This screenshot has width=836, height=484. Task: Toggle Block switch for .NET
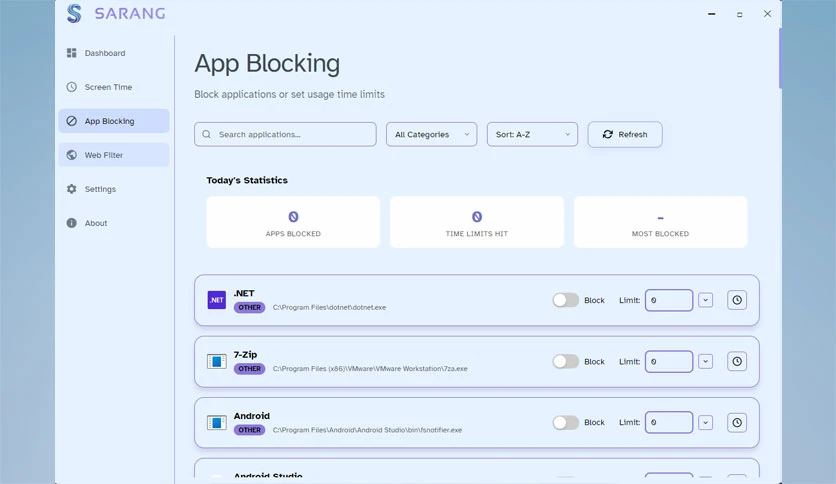(565, 300)
